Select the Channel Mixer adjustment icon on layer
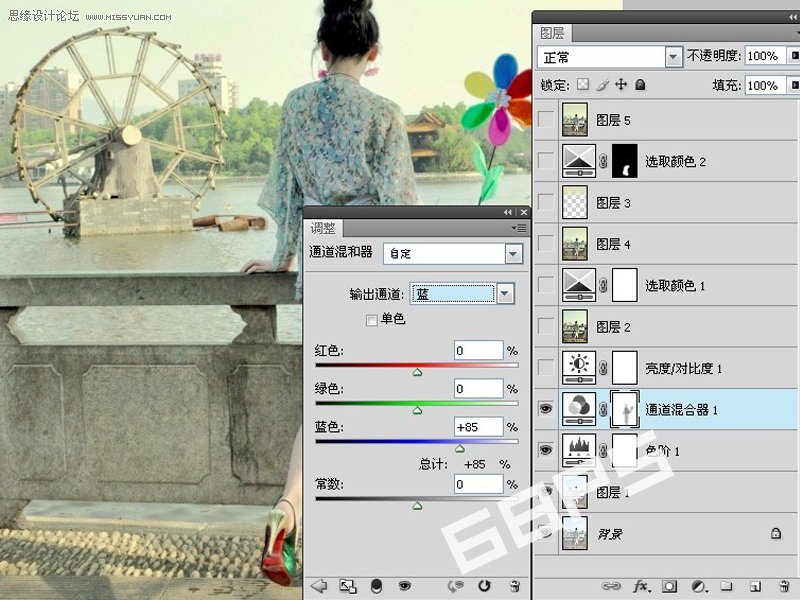The height and width of the screenshot is (600, 800). pyautogui.click(x=579, y=409)
